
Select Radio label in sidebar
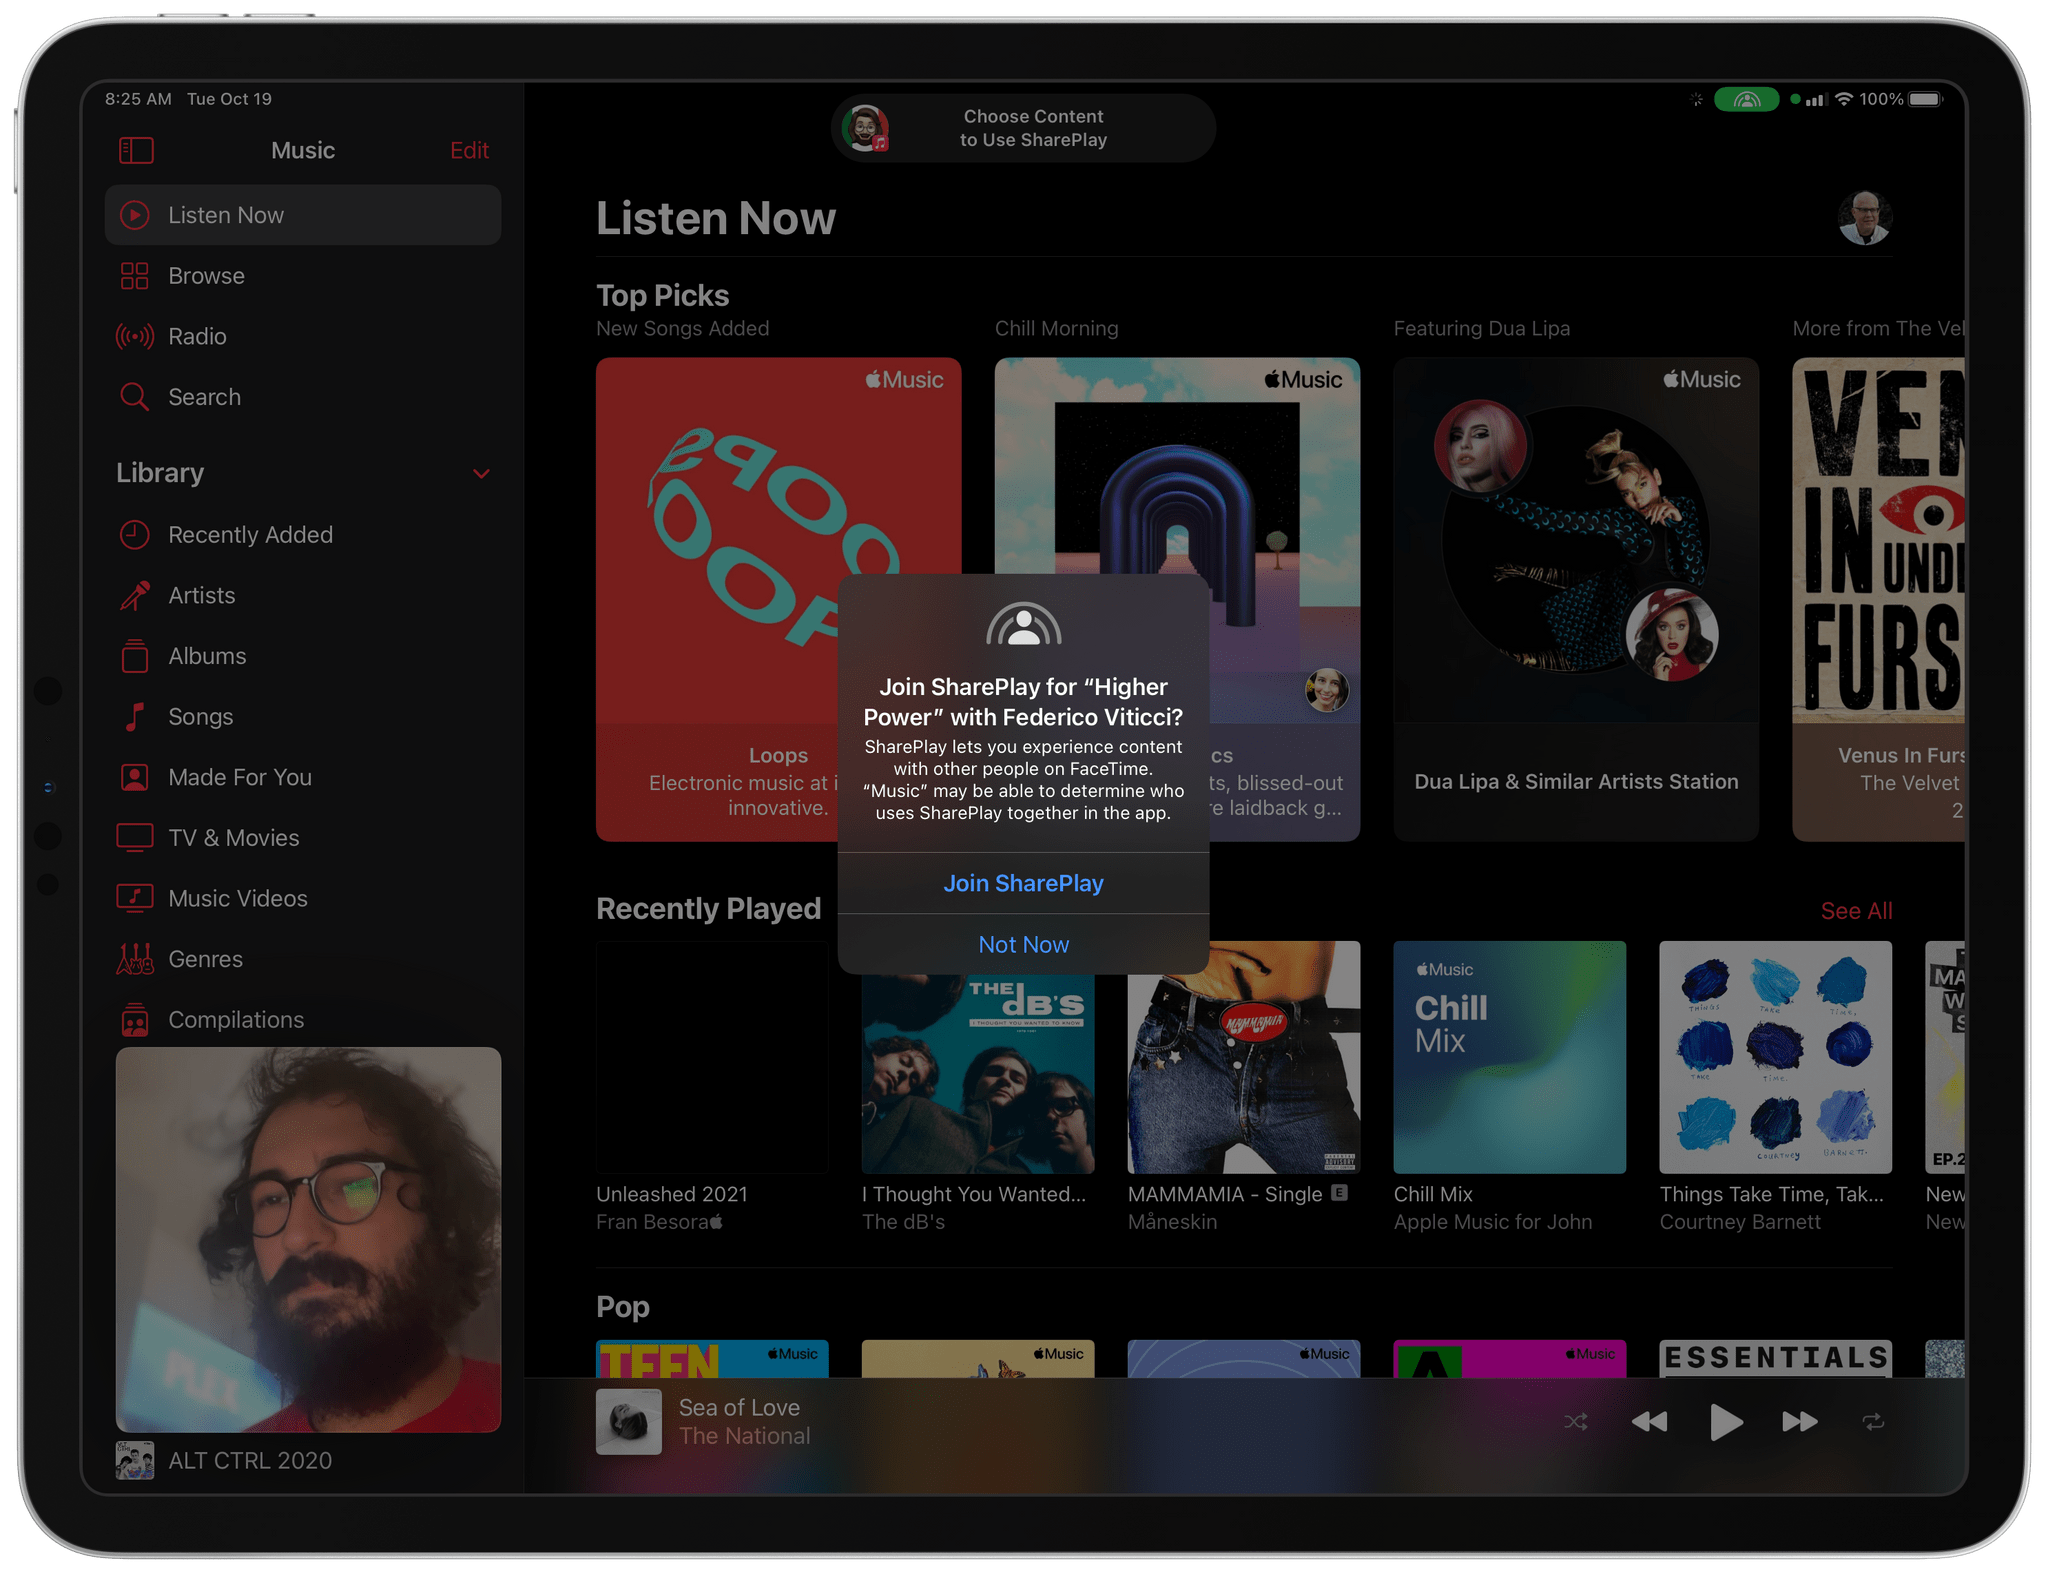(197, 337)
